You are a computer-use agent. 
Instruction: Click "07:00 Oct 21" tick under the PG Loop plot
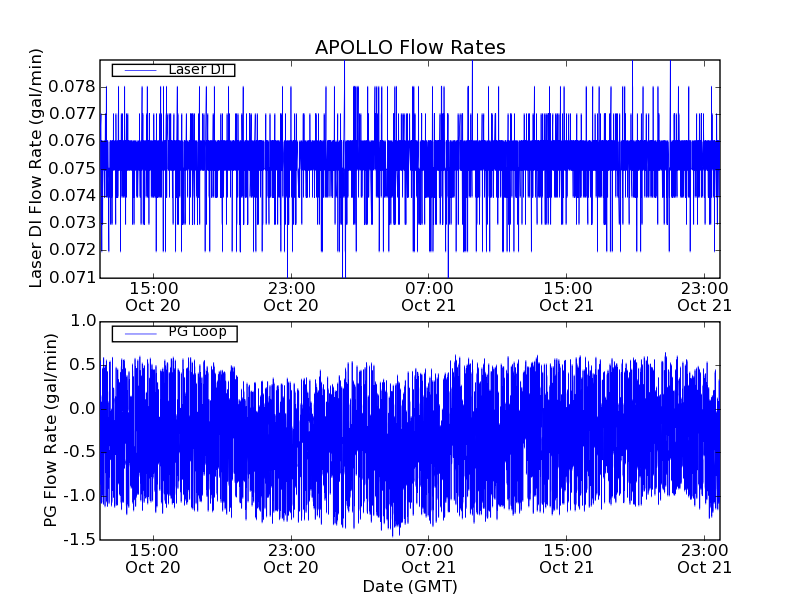point(429,559)
